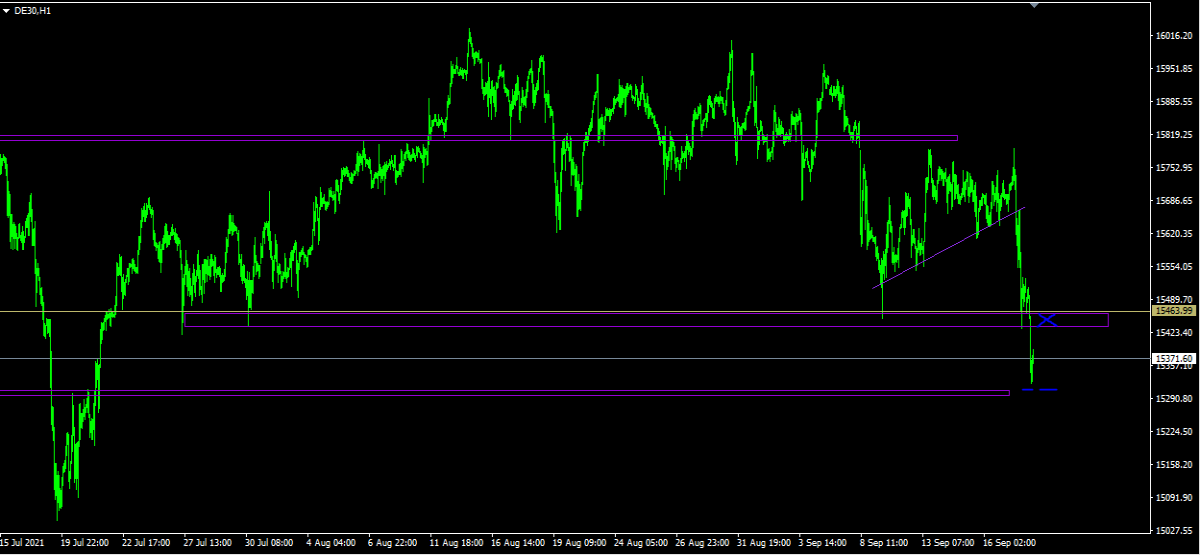Viewport: 1200px width, 556px height.
Task: Select the diagonal purple trendline
Action: pos(948,248)
